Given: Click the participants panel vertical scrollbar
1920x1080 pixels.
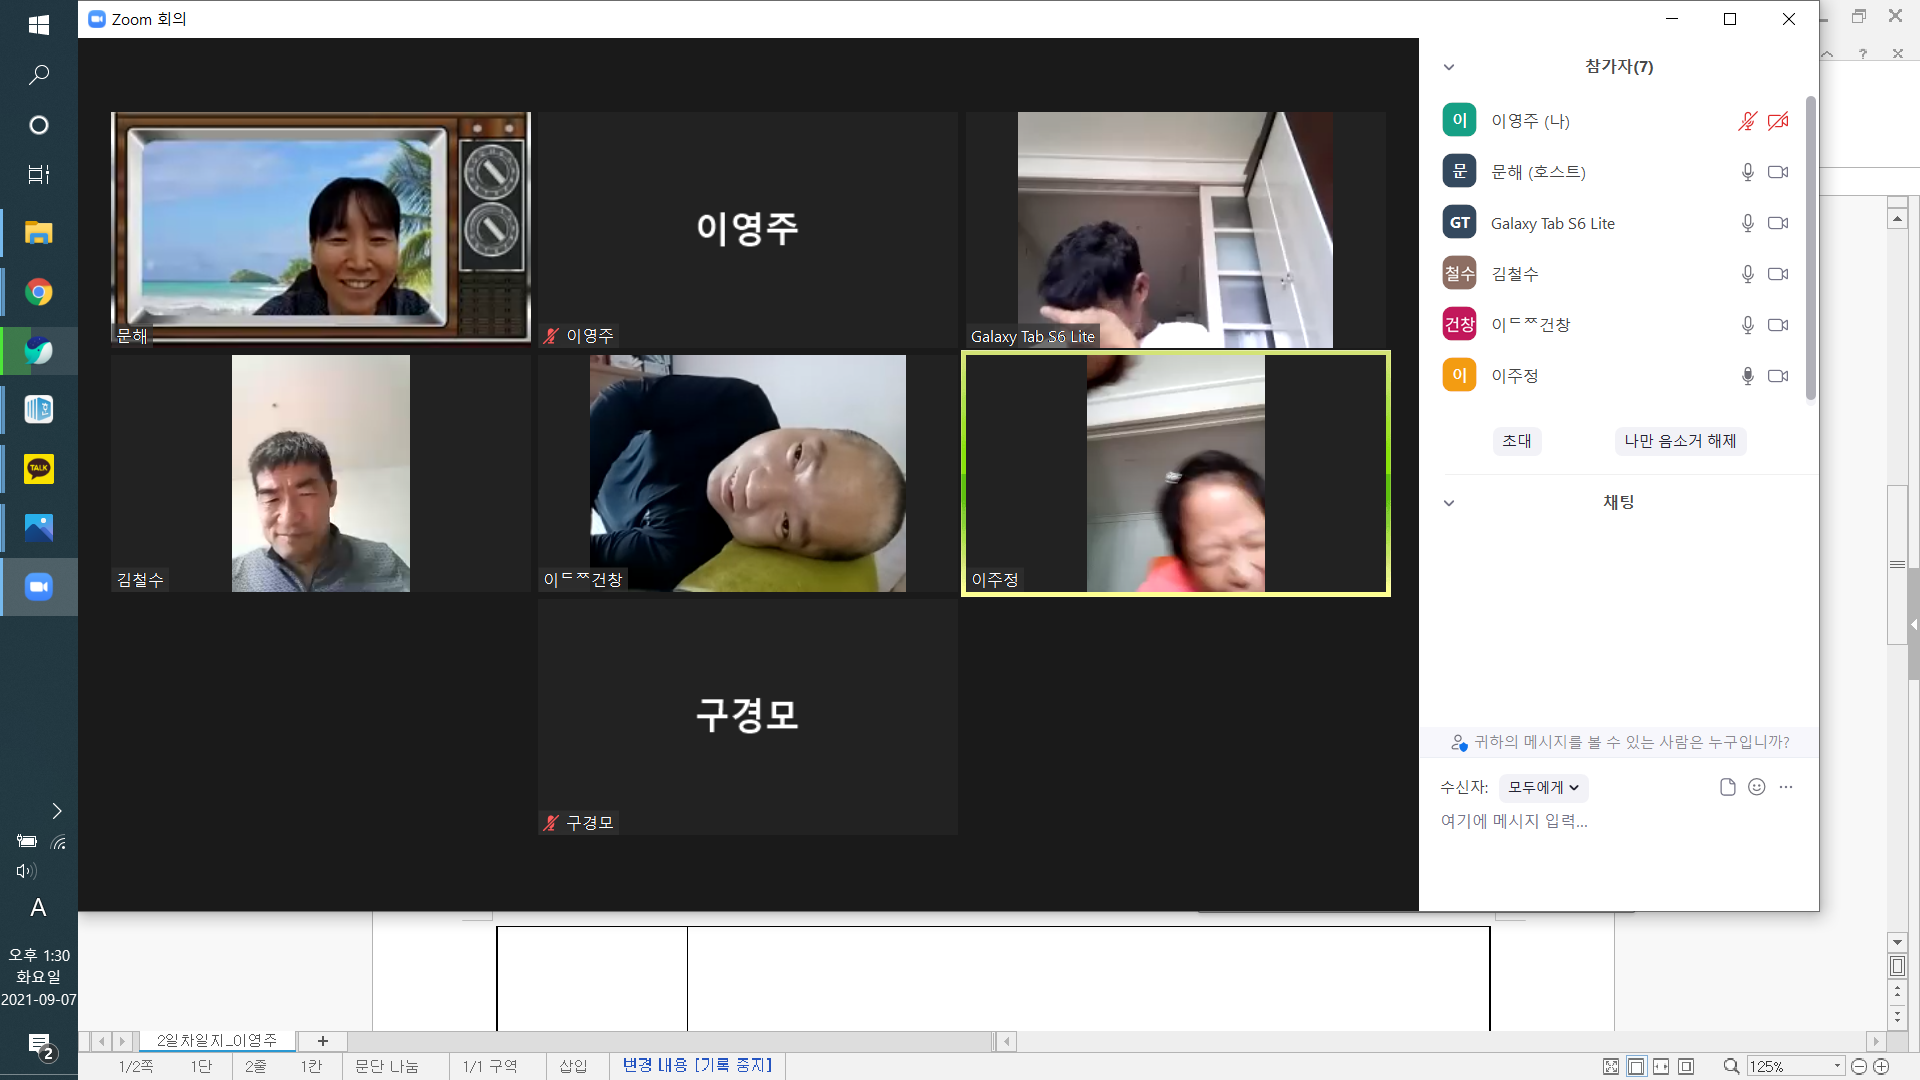Looking at the screenshot, I should click(1810, 248).
